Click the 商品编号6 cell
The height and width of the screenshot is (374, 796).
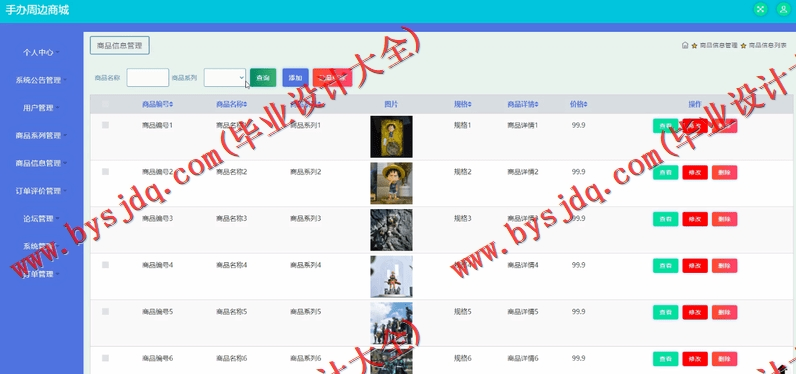(157, 359)
